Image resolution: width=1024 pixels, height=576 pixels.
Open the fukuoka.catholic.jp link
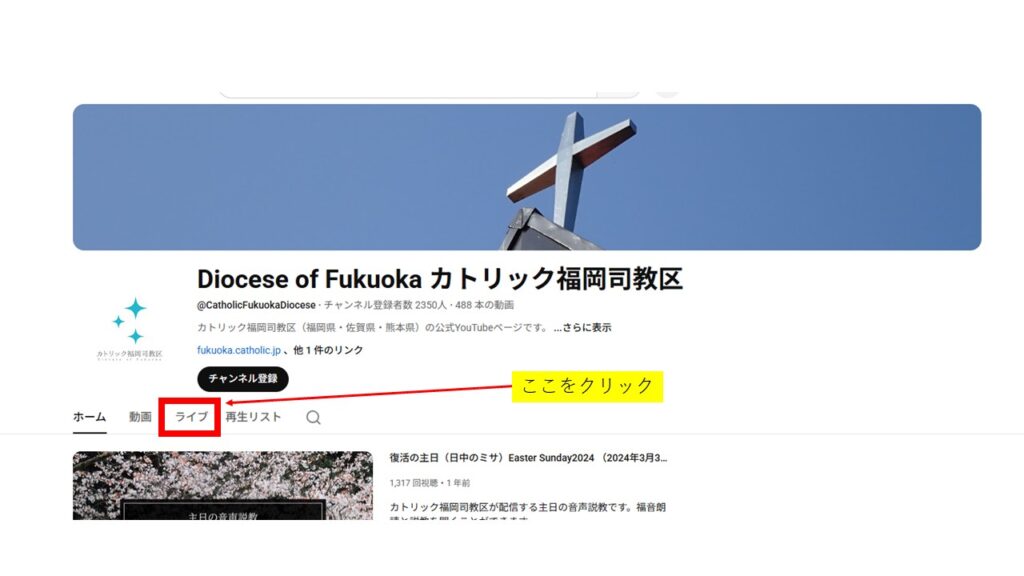coord(239,350)
